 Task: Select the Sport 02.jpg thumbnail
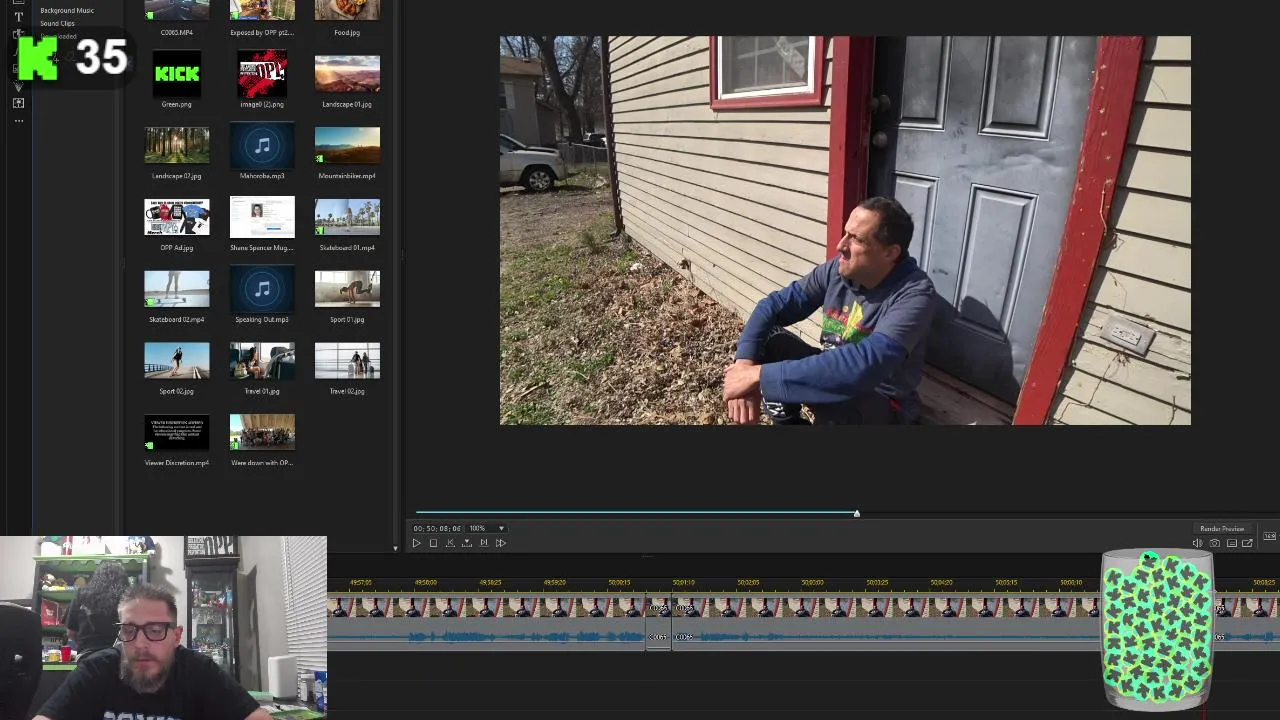tap(177, 361)
